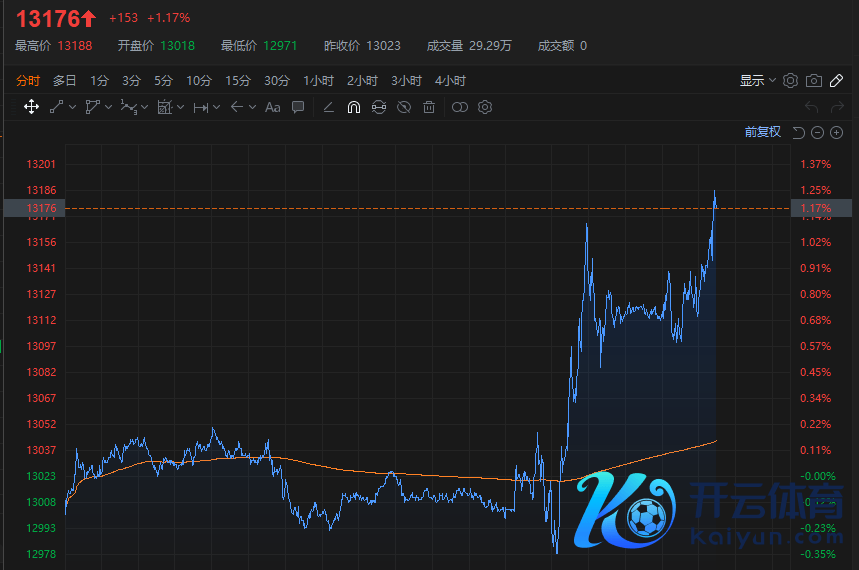Select the 15分 timeframe tab
Screen dimensions: 859x570
click(237, 81)
